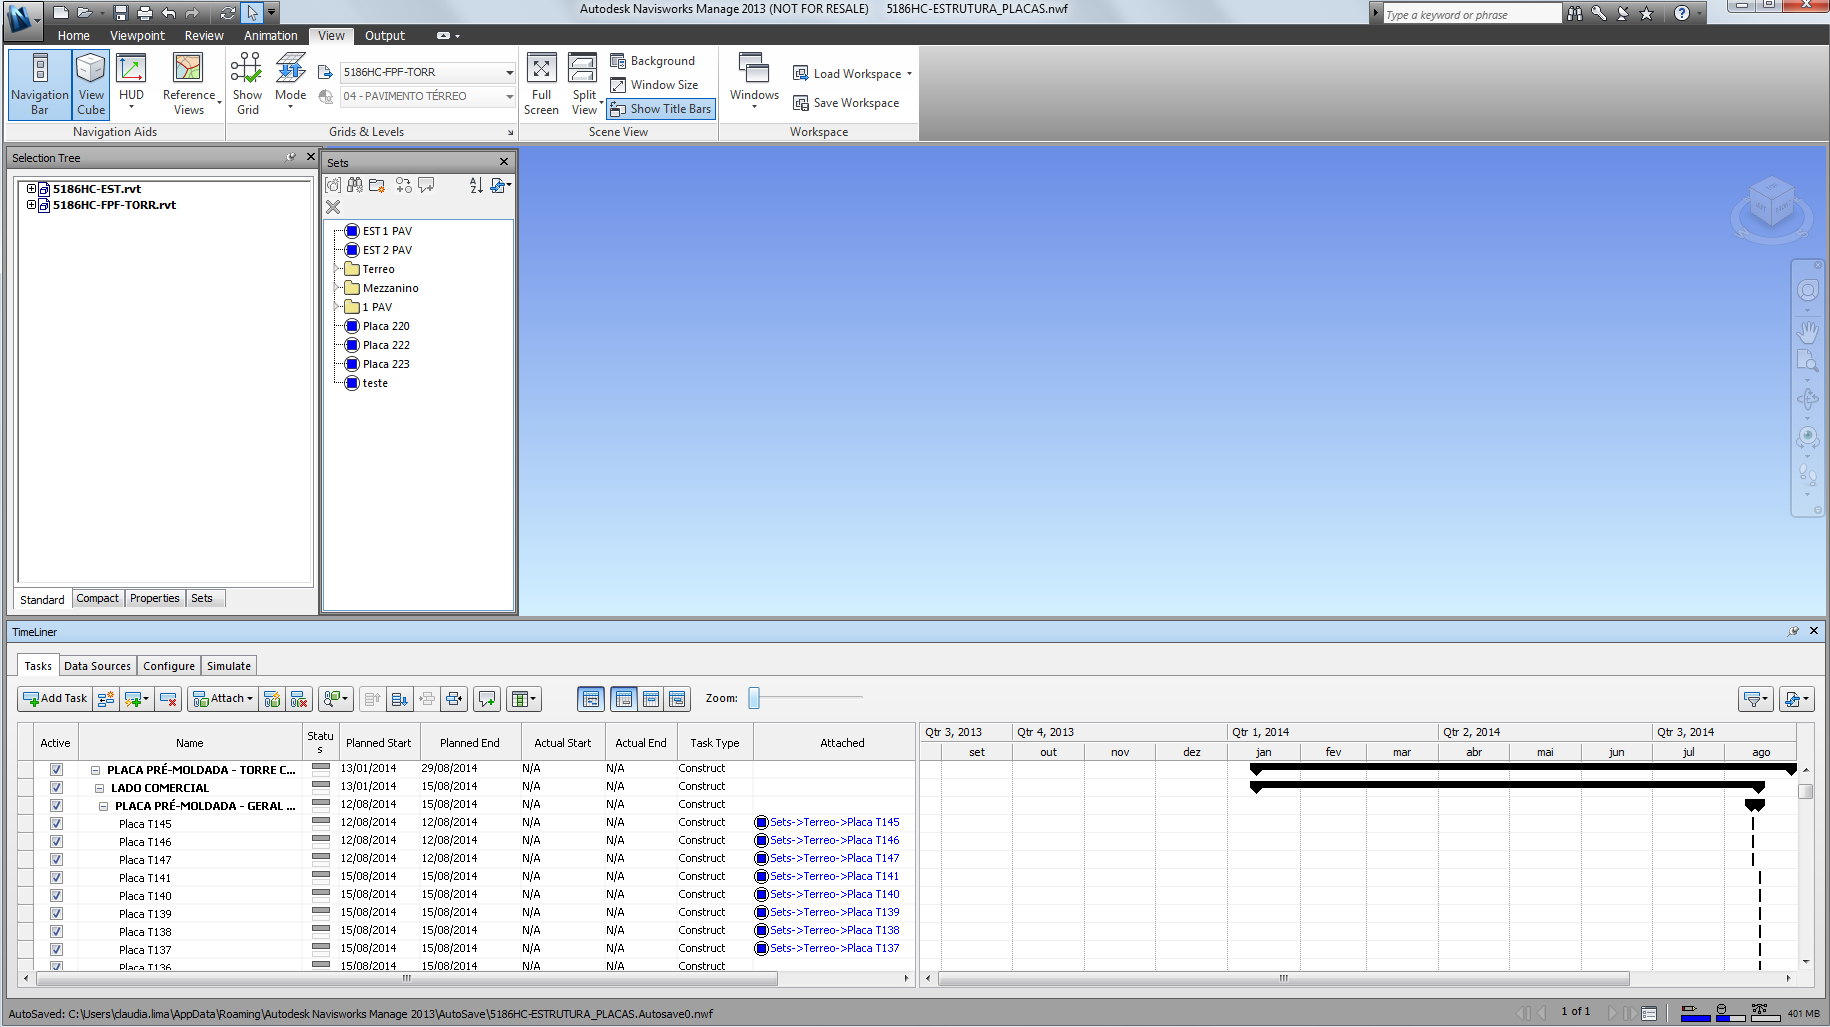This screenshot has width=1830, height=1027.
Task: Uncheck Active for Placa T141
Action: (56, 877)
